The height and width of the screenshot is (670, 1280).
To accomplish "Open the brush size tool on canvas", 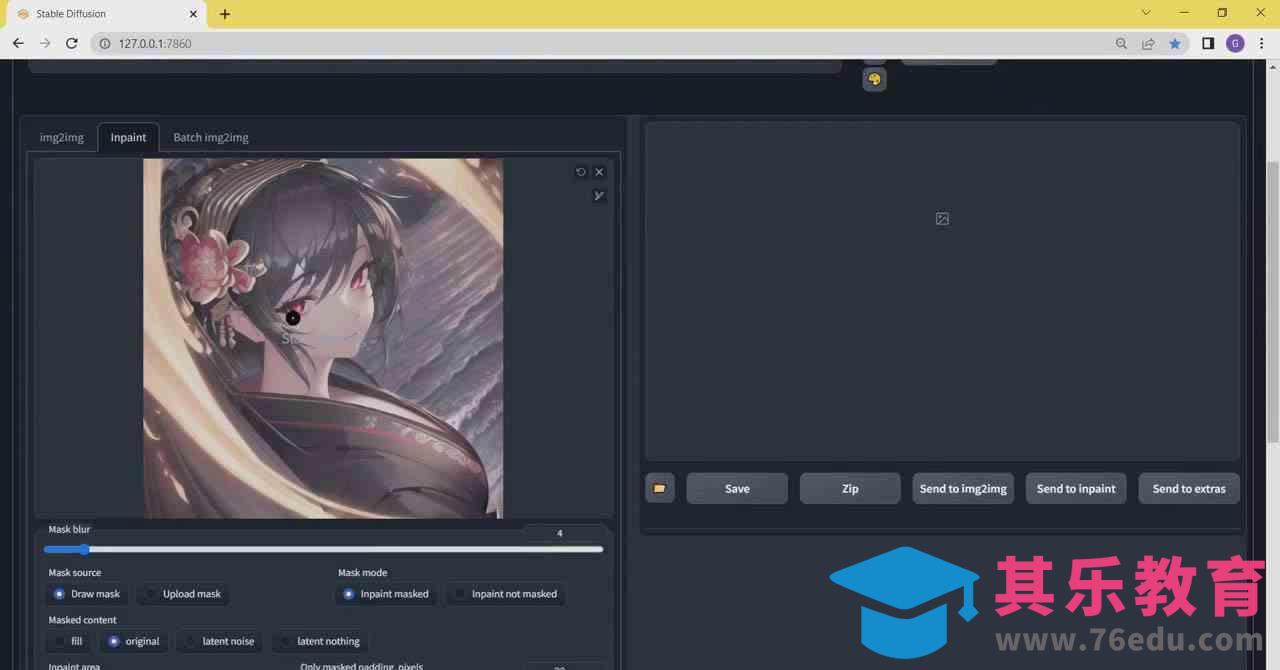I will click(x=599, y=196).
